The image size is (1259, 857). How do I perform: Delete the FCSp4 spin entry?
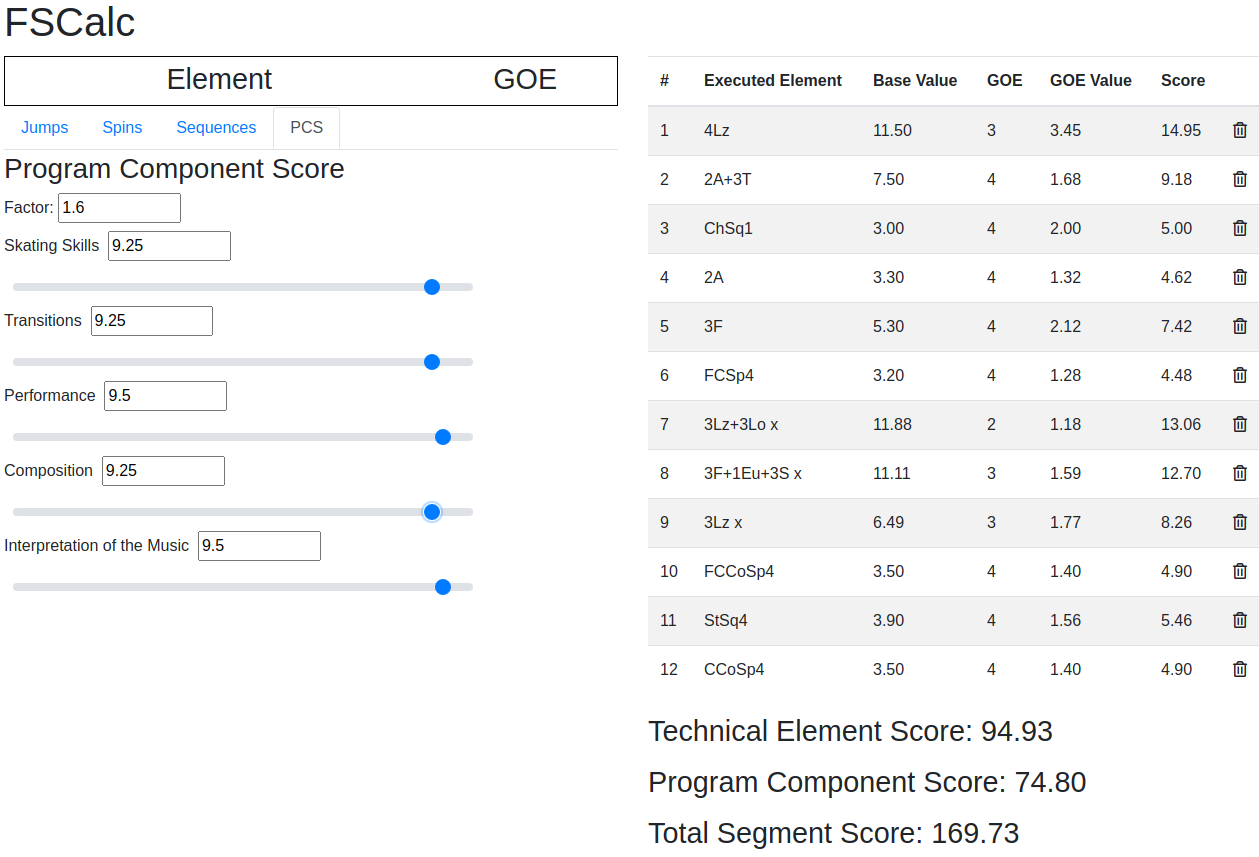point(1240,375)
